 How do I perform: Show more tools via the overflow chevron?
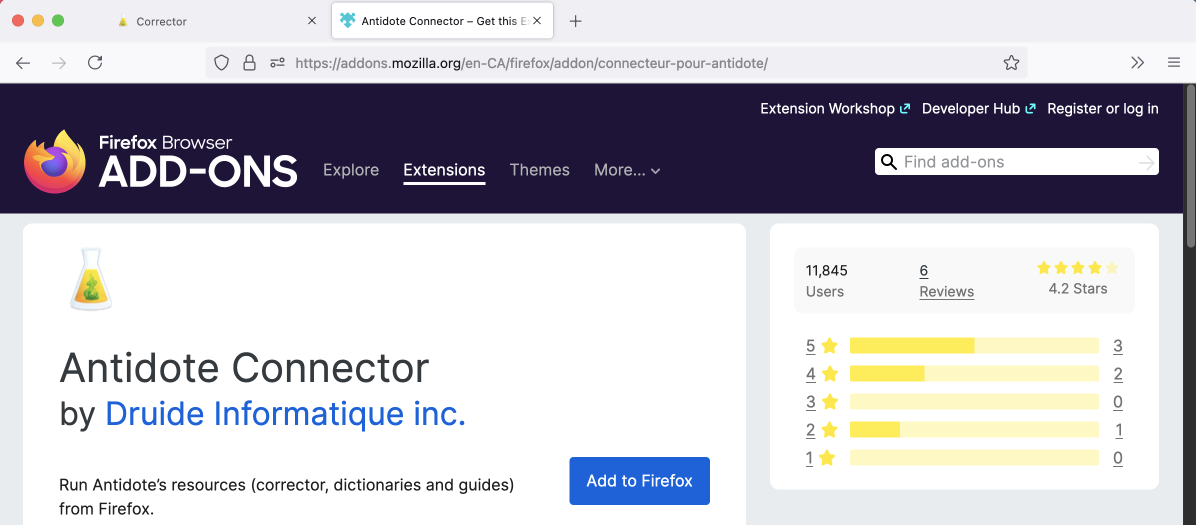[1137, 63]
